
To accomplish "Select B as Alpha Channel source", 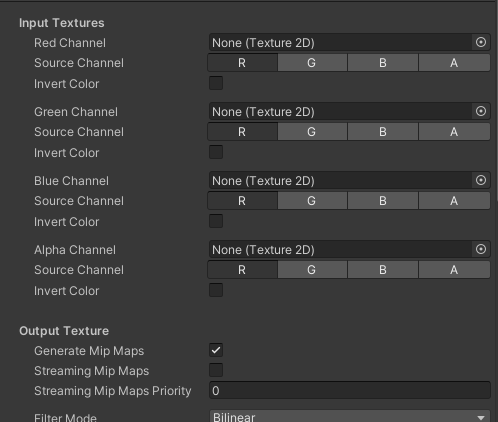I will click(383, 270).
